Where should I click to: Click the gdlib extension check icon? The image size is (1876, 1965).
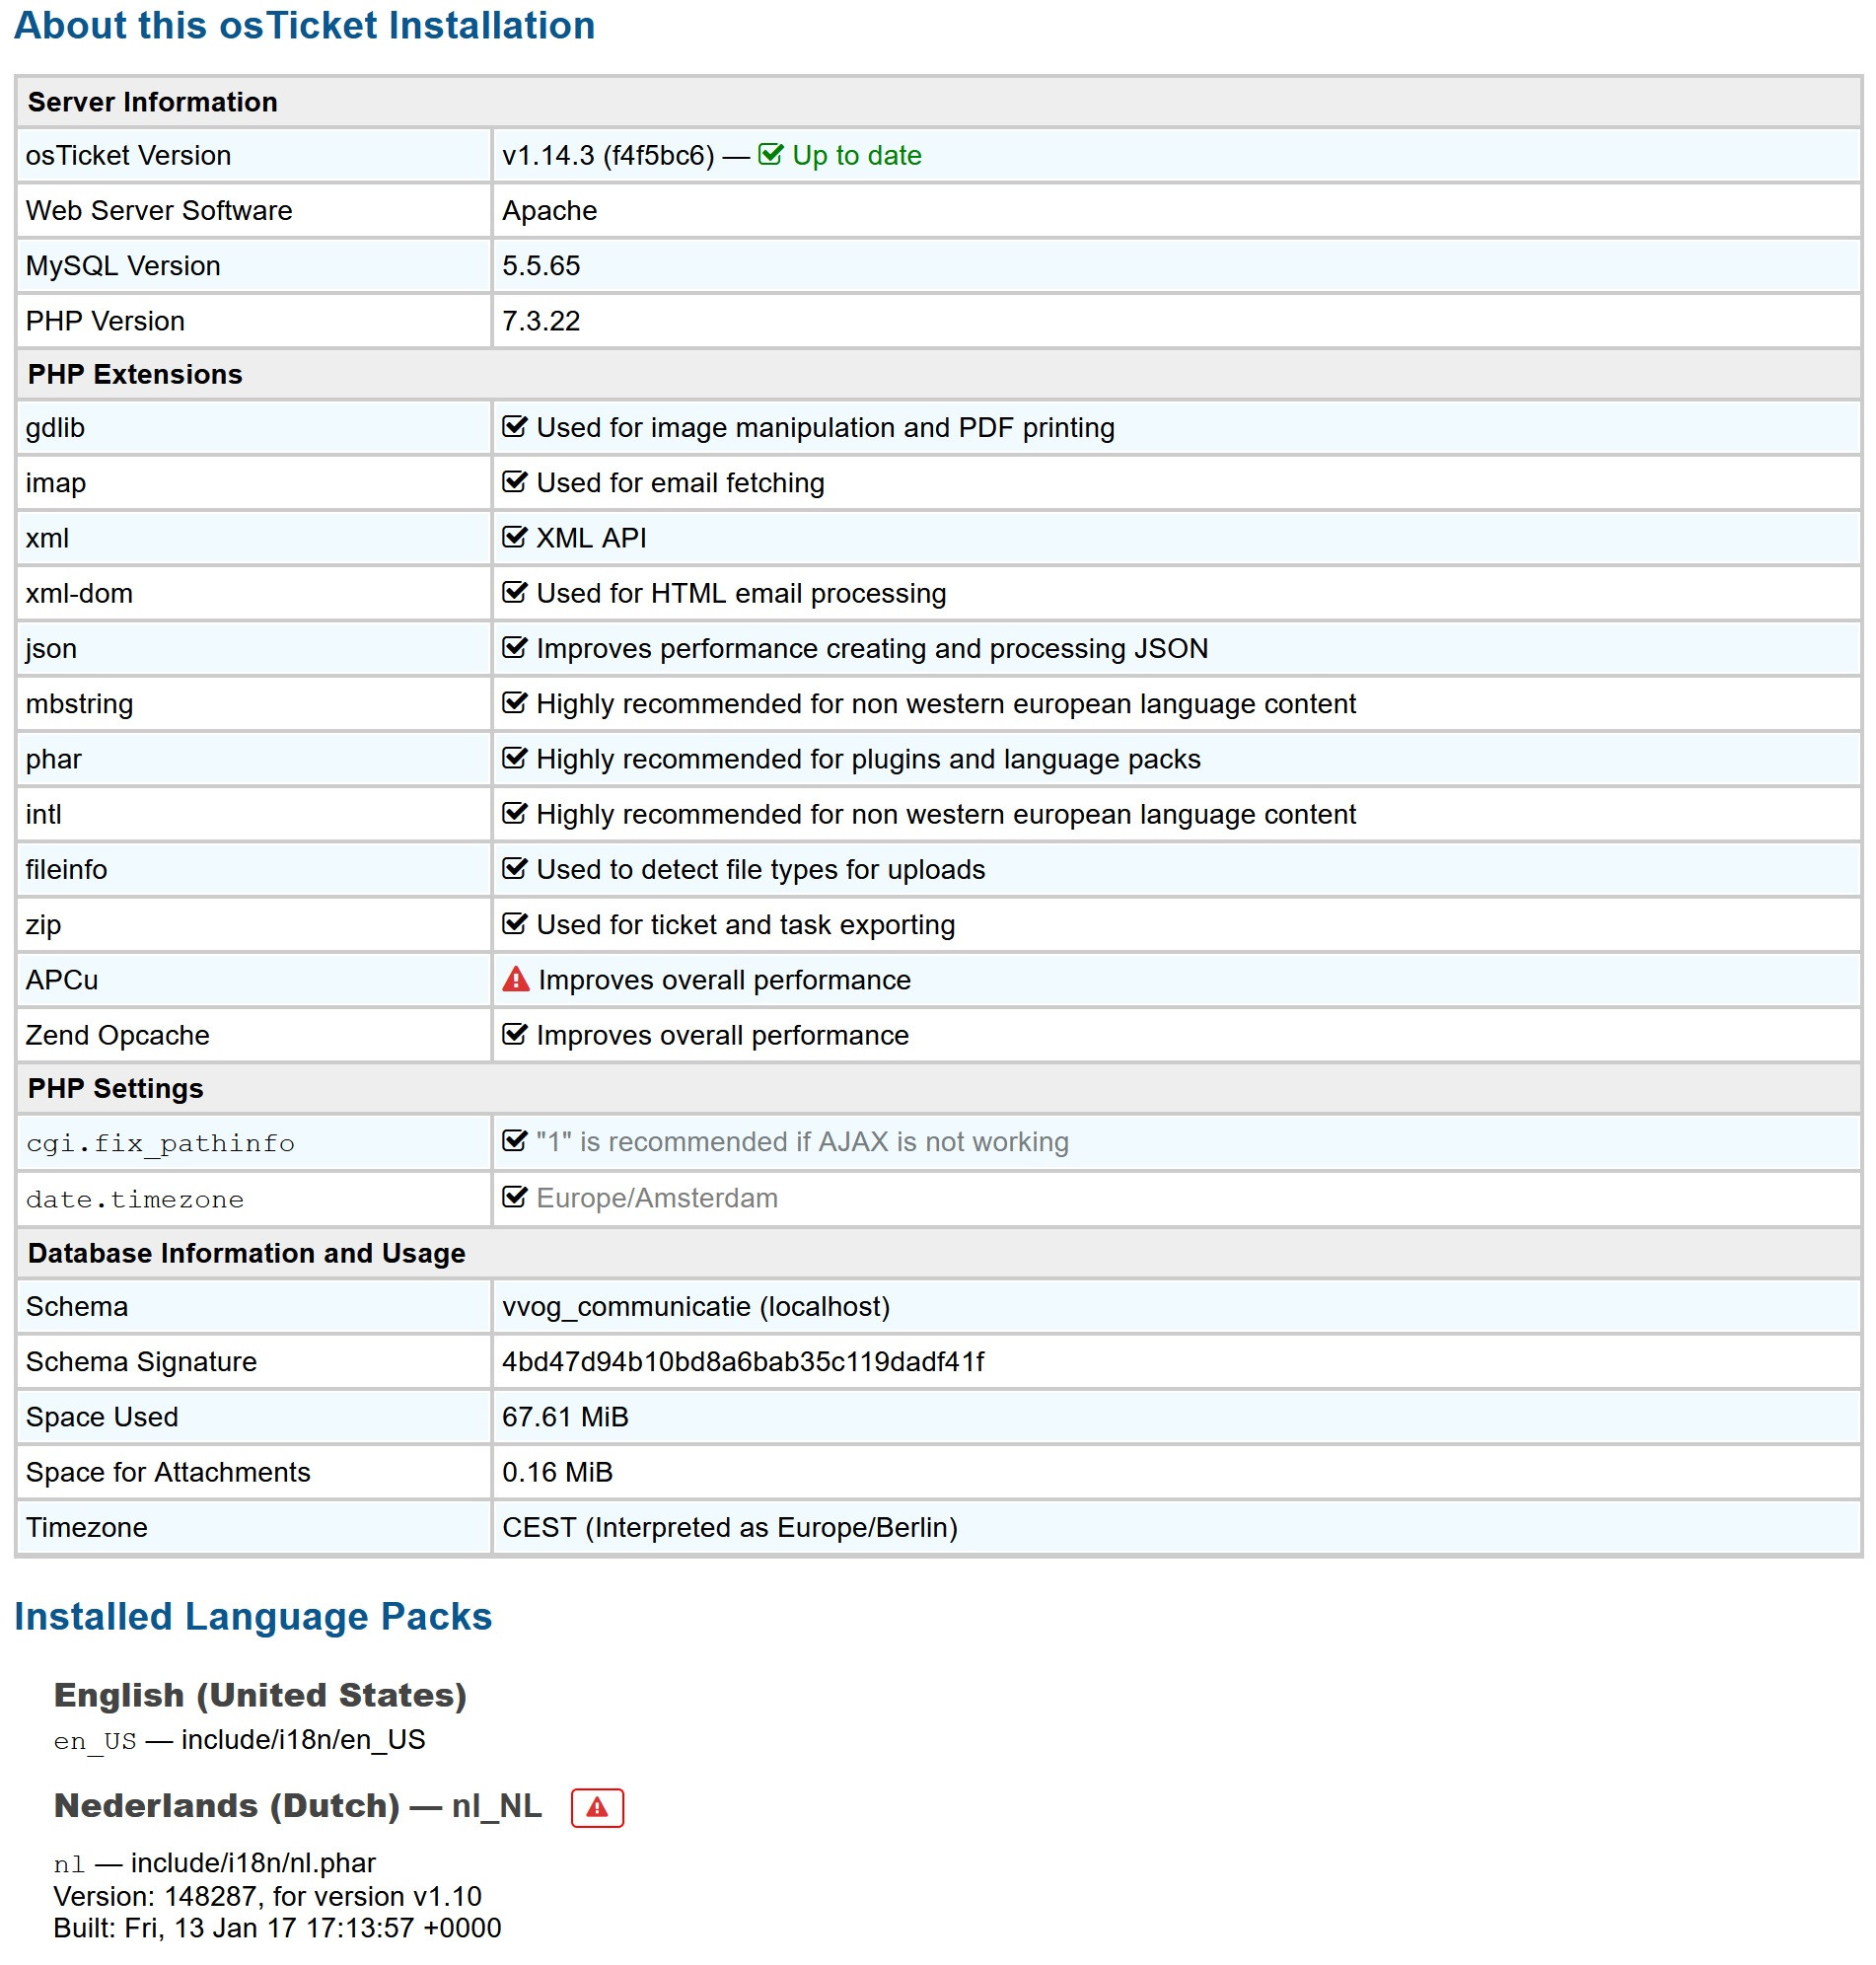(514, 427)
